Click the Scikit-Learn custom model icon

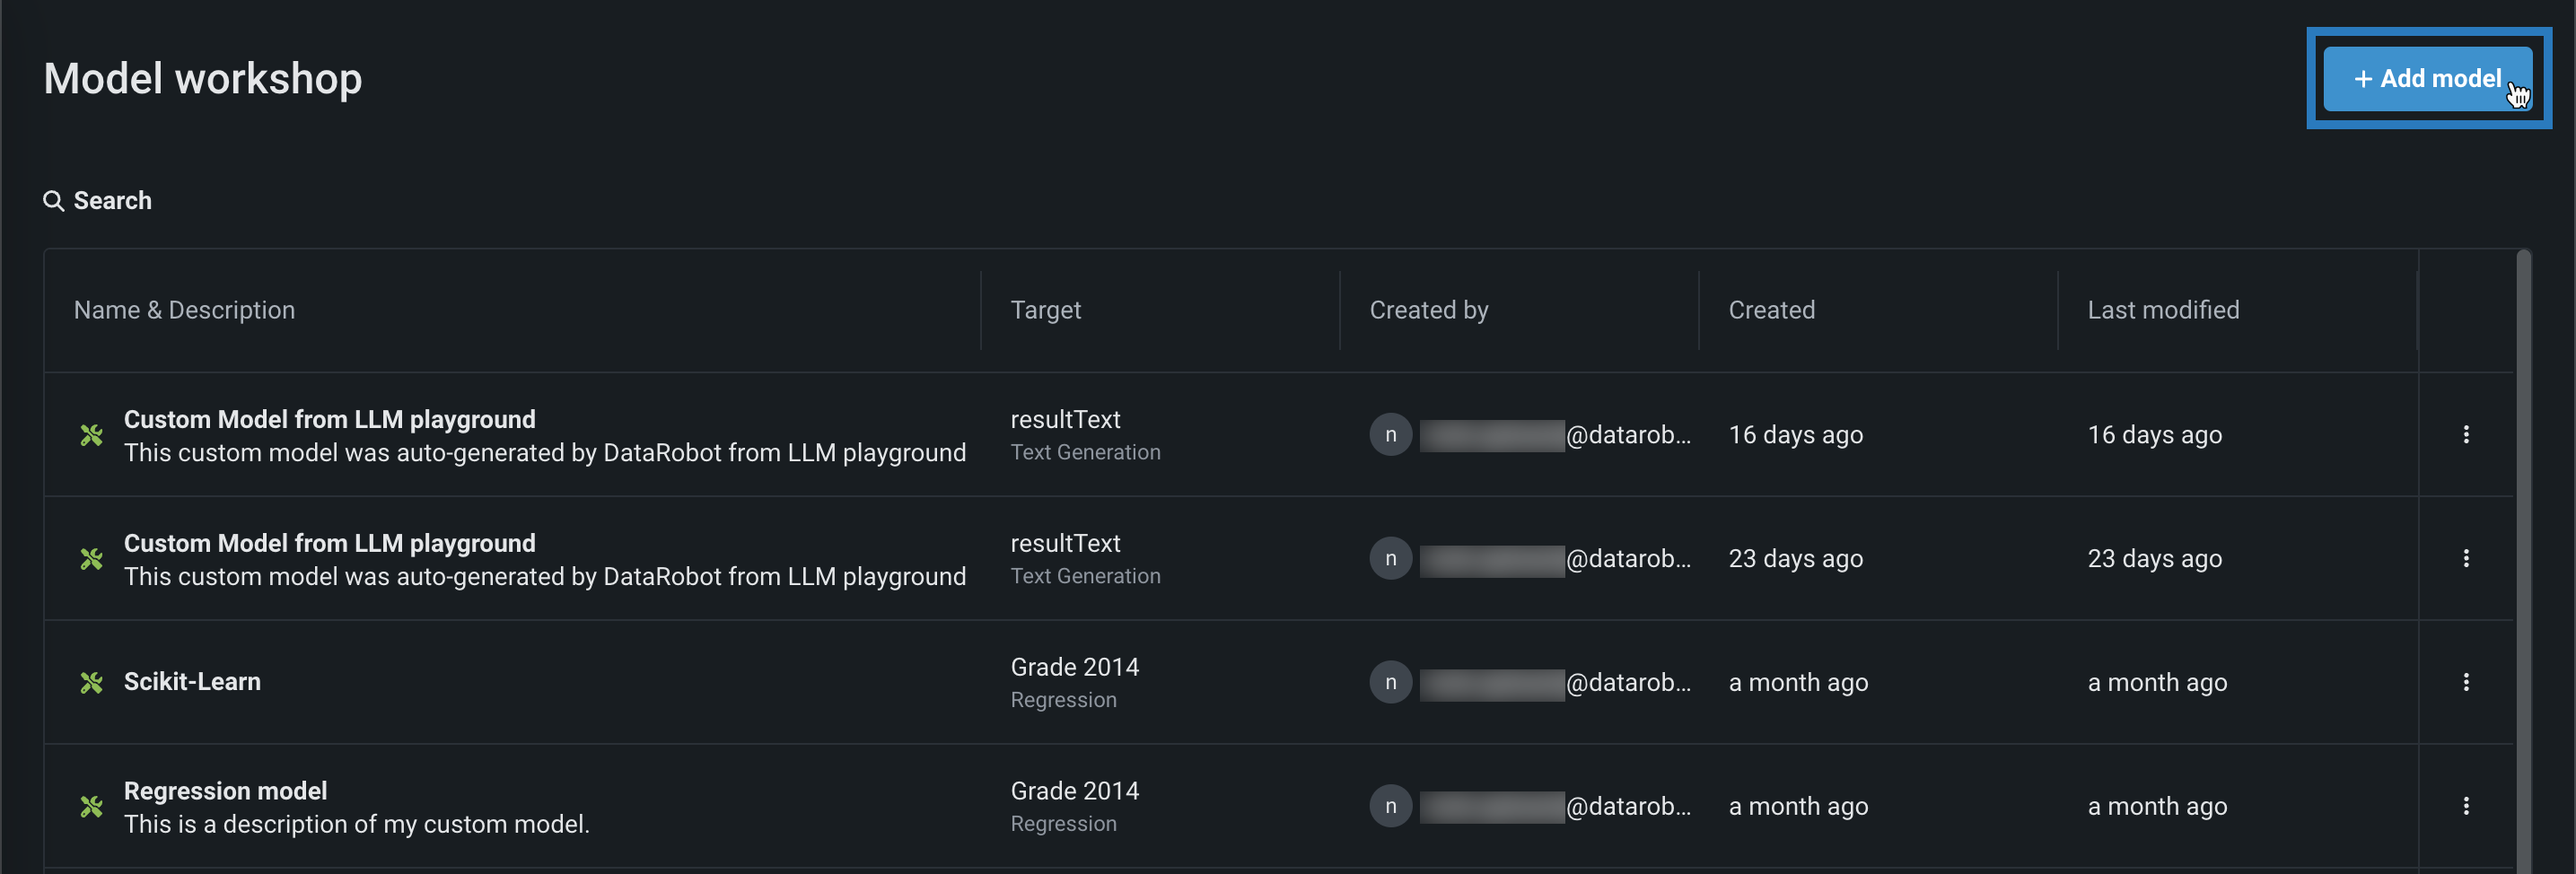pos(91,682)
